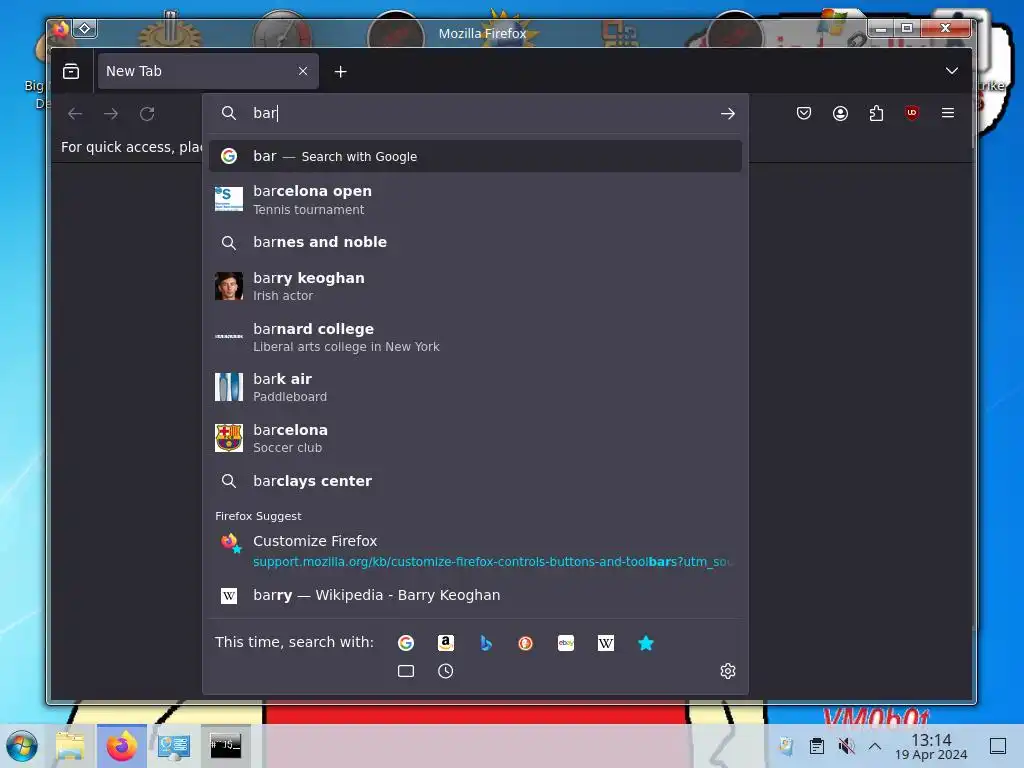Search this time with Bing icon
Viewport: 1024px width, 768px height.
coord(485,643)
